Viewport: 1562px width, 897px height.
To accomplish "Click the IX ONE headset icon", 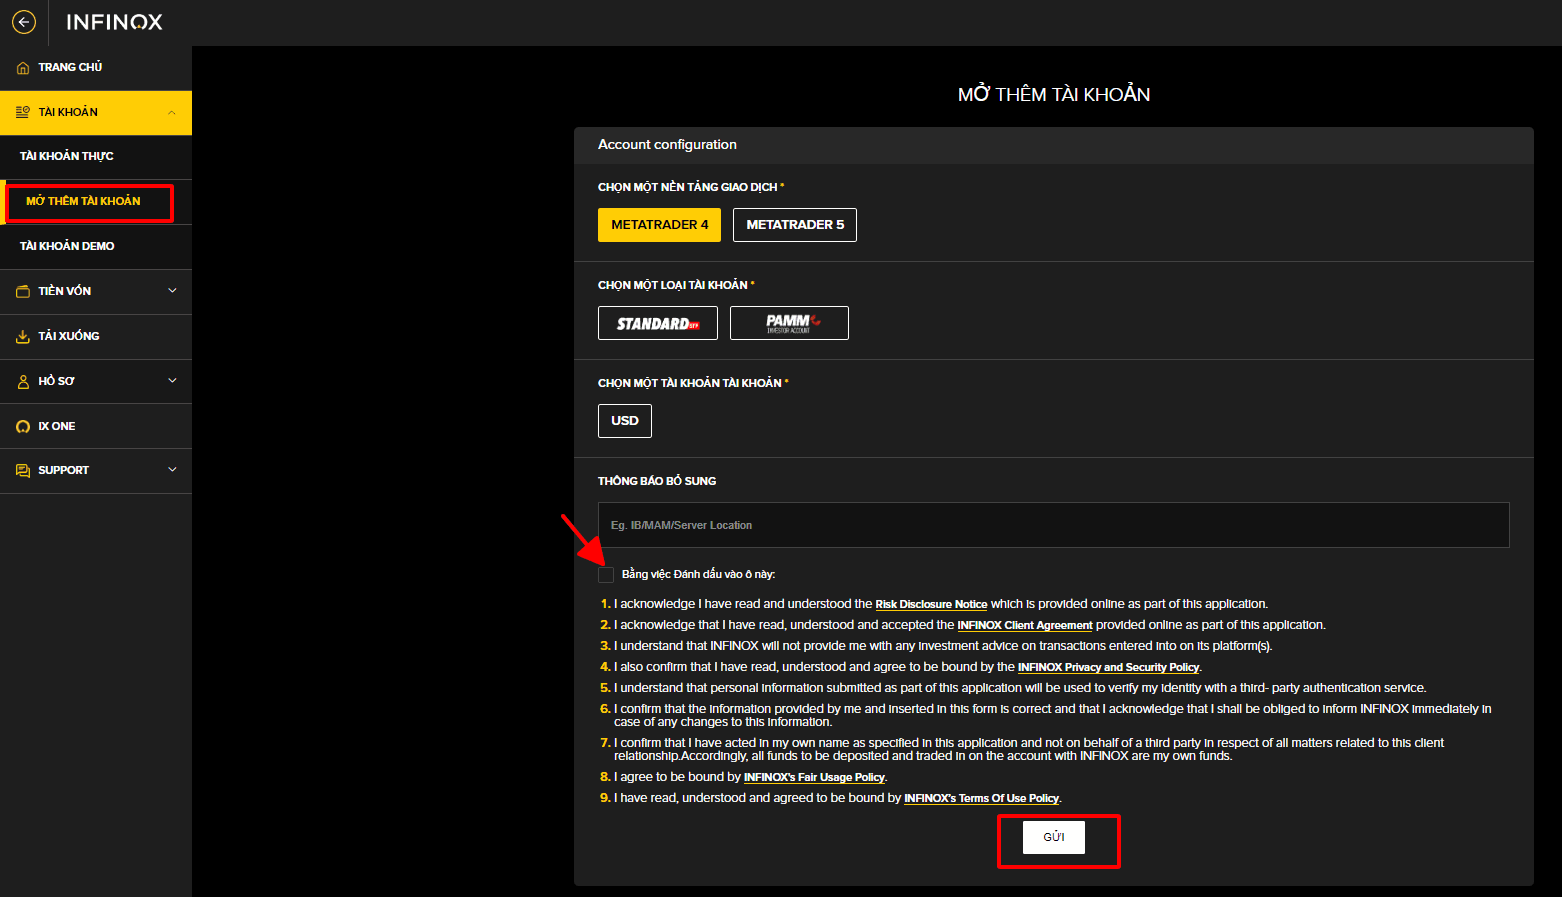I will pos(23,426).
